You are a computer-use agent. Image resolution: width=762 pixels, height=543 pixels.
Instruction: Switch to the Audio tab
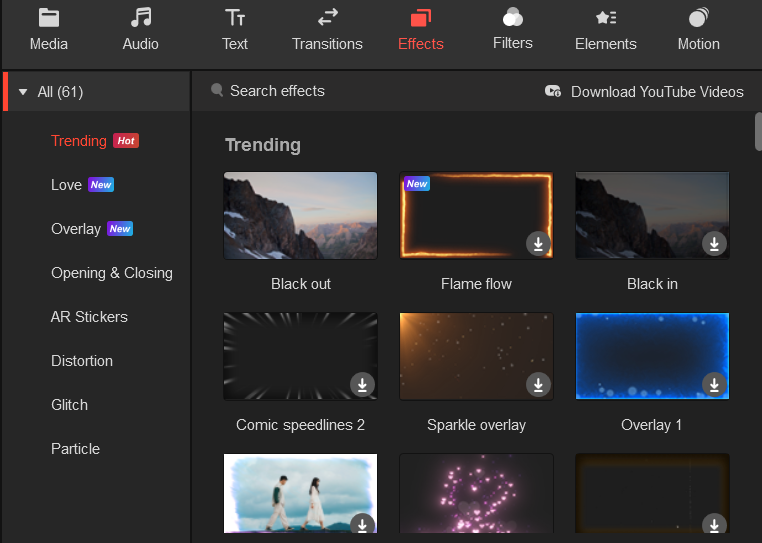point(140,30)
